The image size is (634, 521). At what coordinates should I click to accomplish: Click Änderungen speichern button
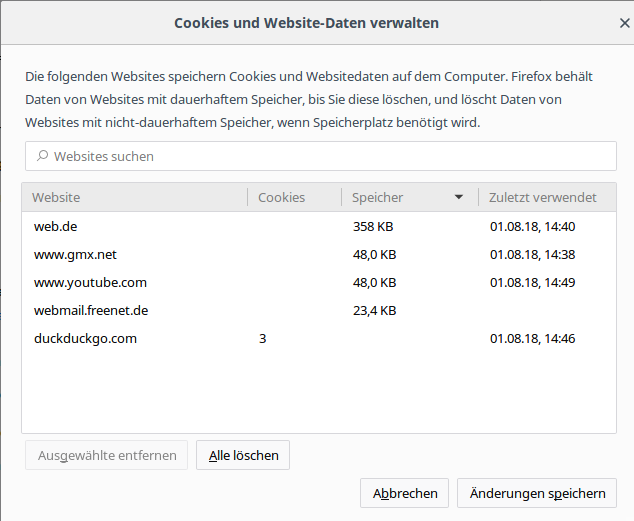[x=537, y=493]
